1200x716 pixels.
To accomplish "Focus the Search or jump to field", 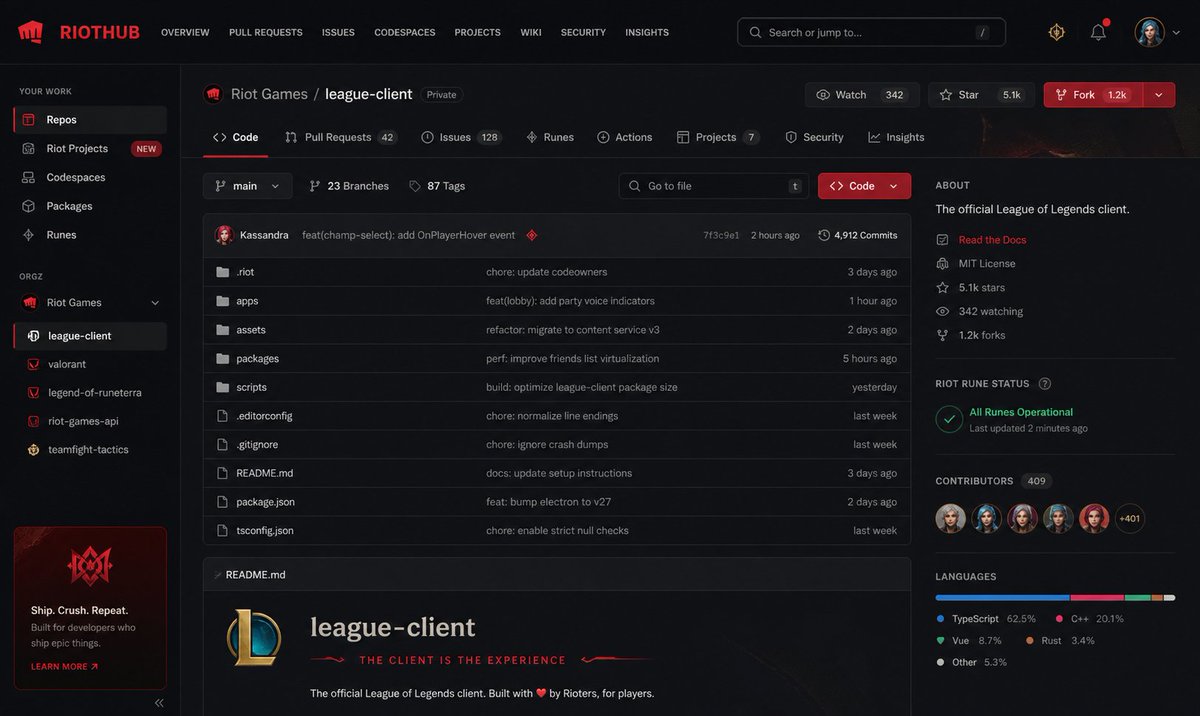I will tap(872, 32).
